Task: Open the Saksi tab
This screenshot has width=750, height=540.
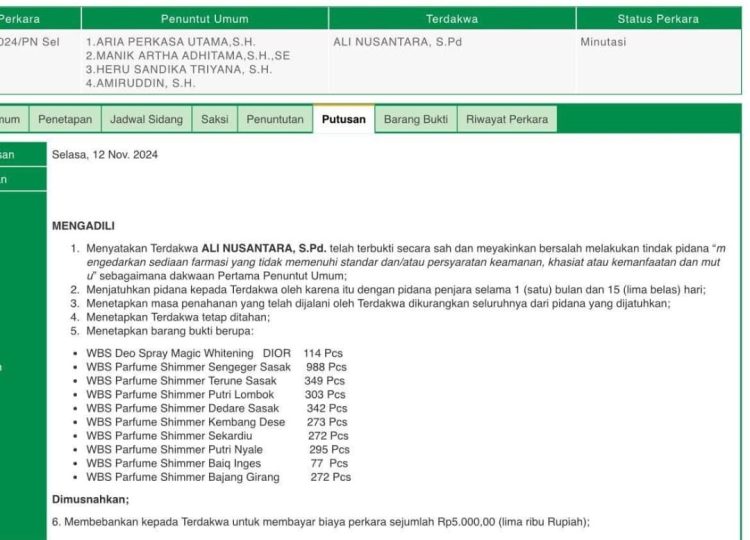Action: pyautogui.click(x=214, y=119)
